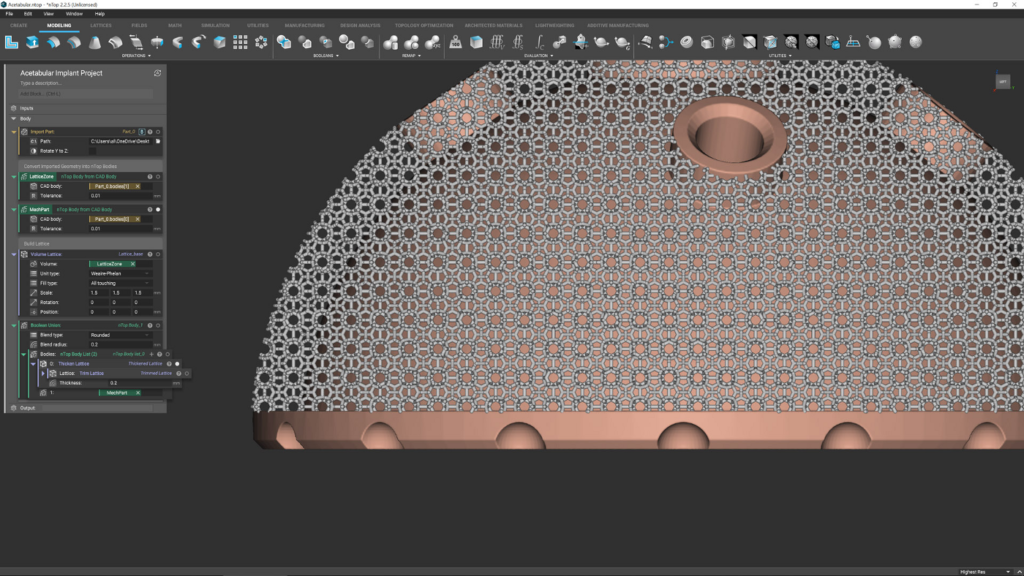Toggle the visibility dot on the Boolean Union block

pos(156,325)
